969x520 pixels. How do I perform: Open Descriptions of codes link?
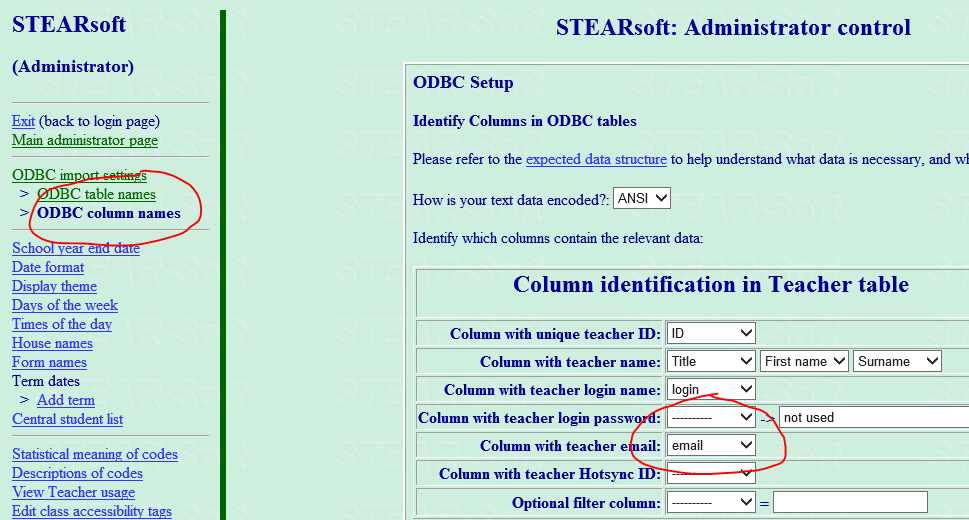77,474
